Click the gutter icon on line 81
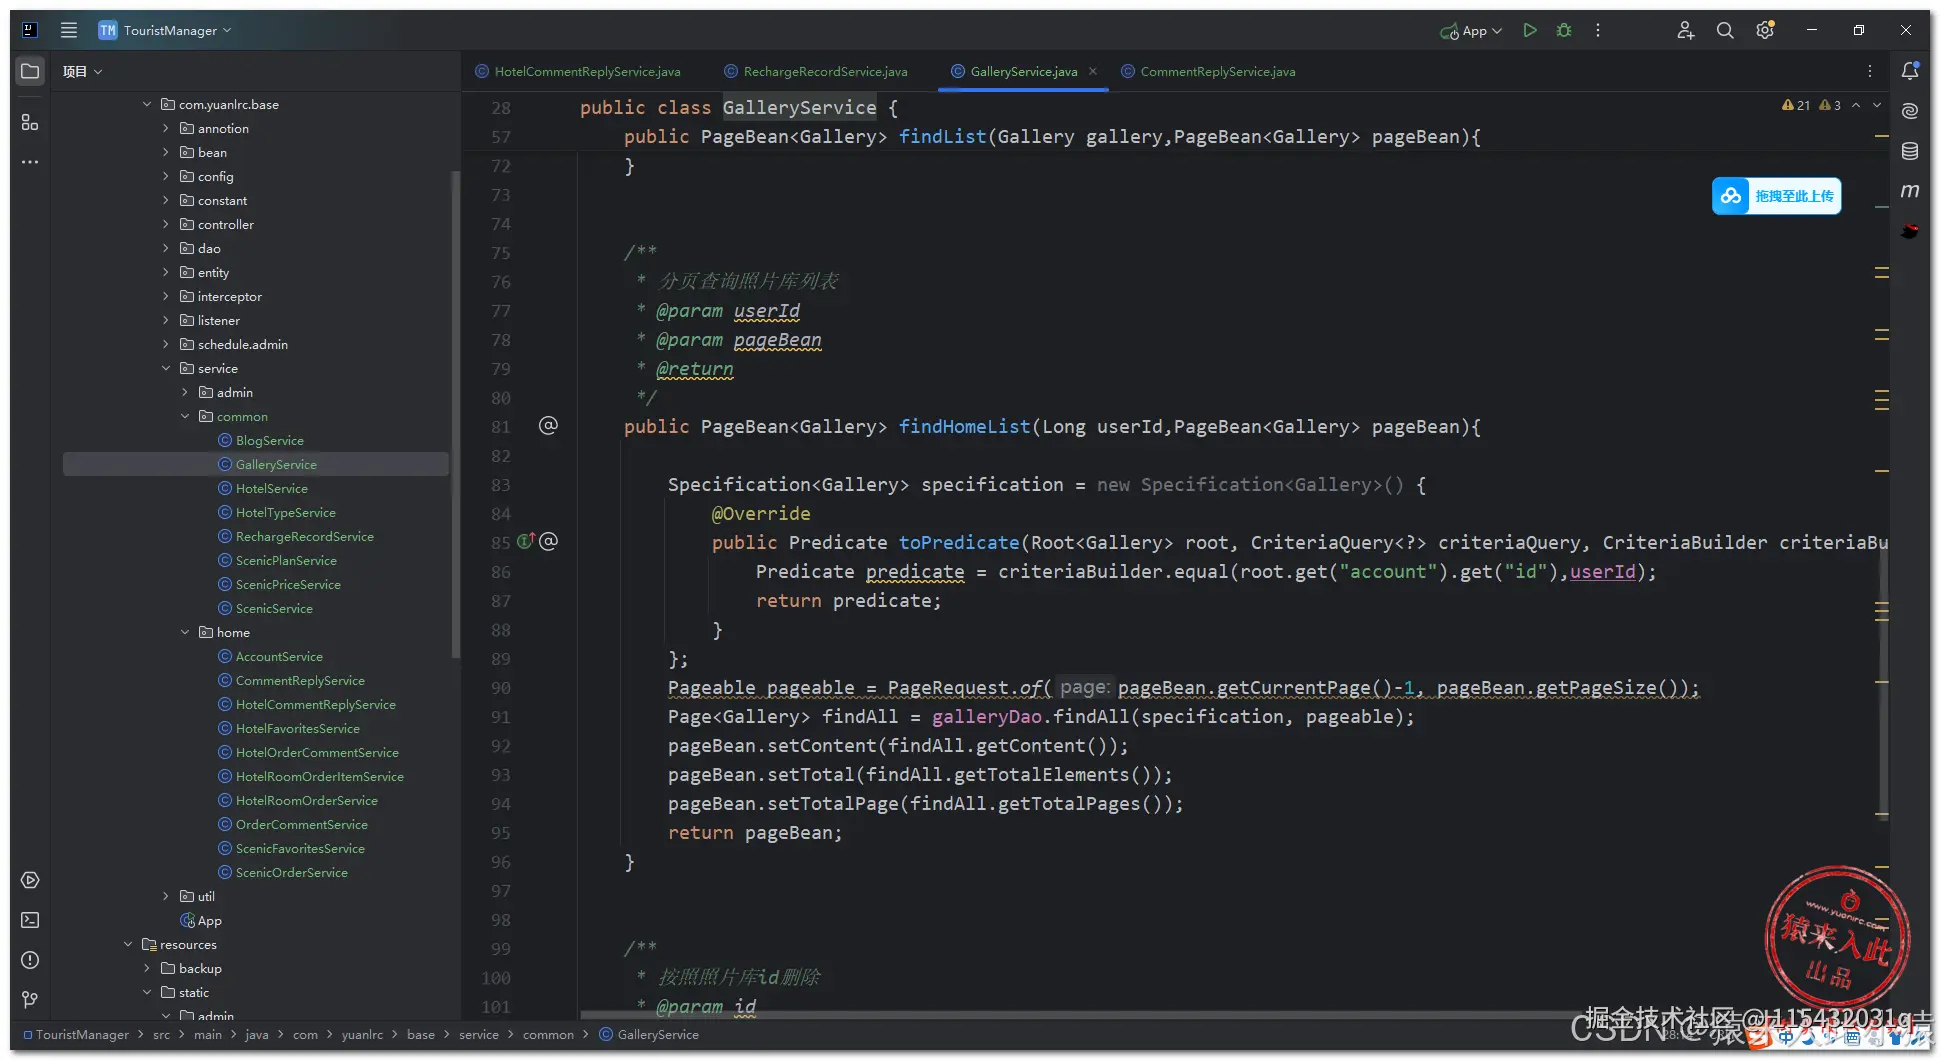The image size is (1941, 1061). [x=548, y=426]
